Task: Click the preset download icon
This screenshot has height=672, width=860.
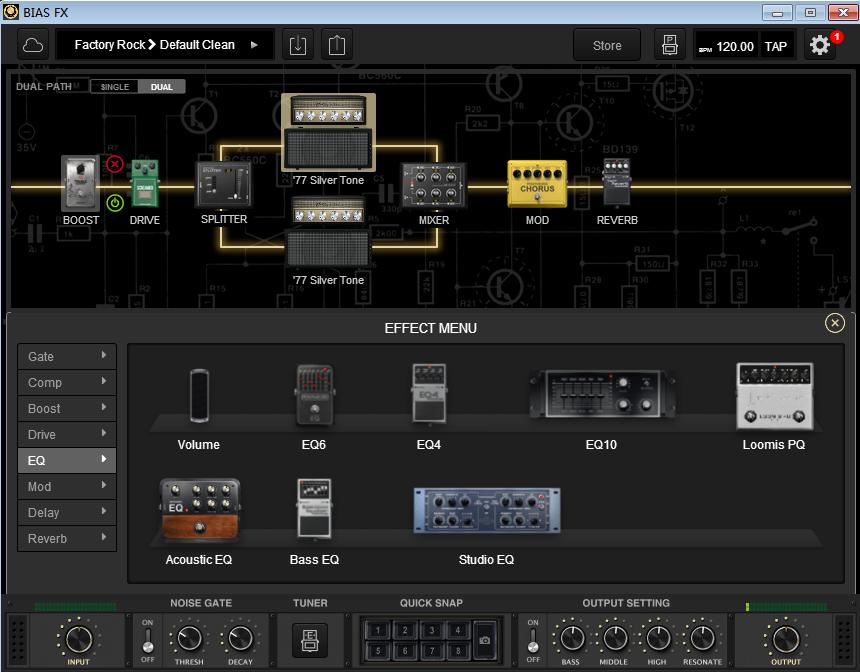Action: tap(297, 44)
